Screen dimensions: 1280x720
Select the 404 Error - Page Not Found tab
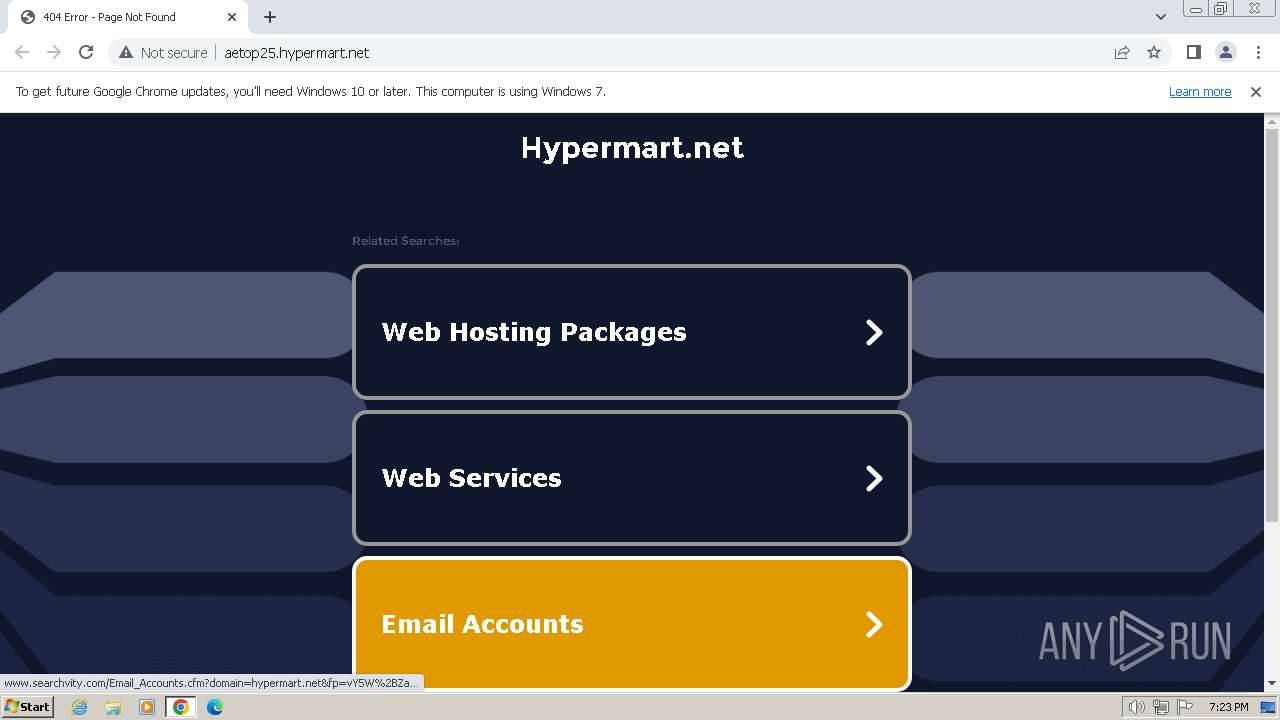point(129,17)
